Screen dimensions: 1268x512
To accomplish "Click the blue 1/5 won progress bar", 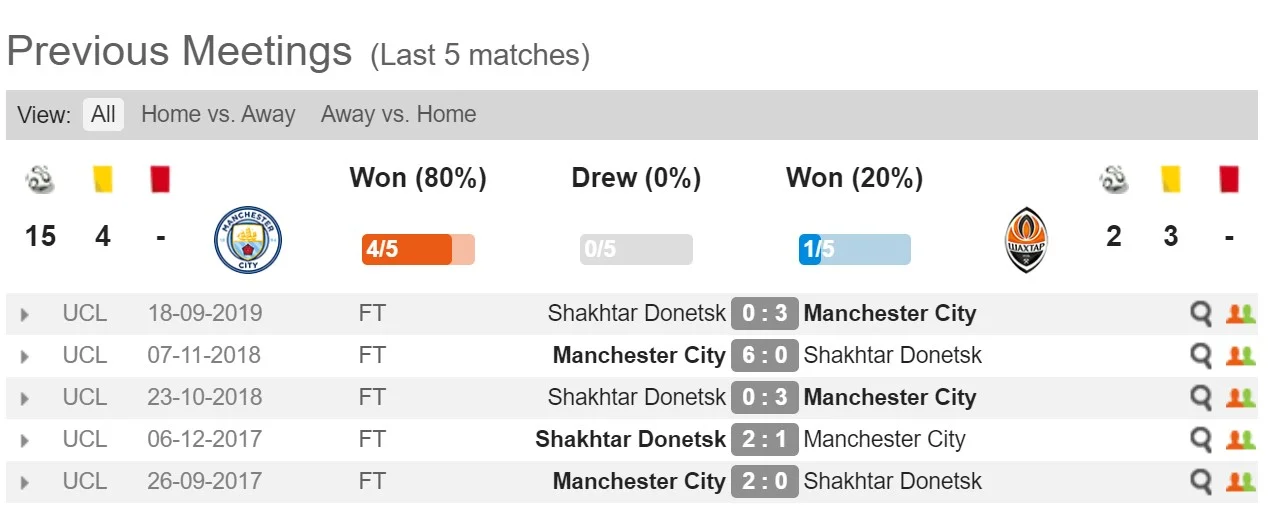I will pos(854,249).
